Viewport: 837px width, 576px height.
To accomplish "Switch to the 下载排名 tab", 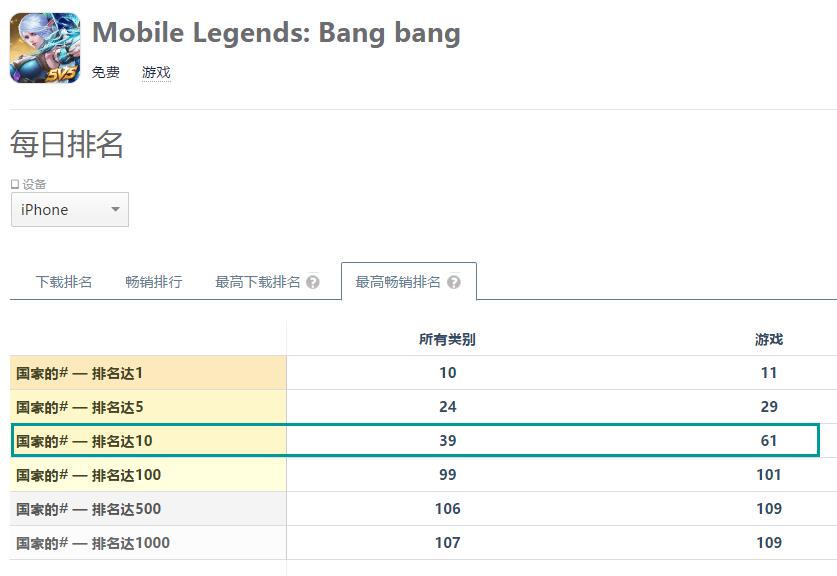I will click(x=64, y=282).
